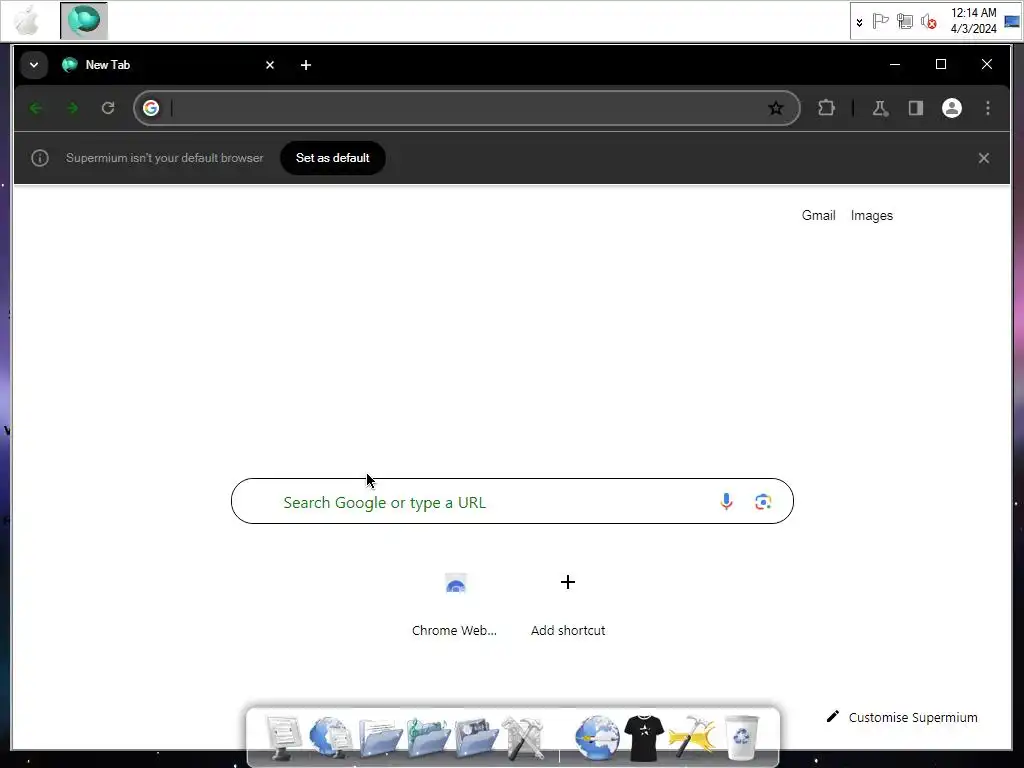Open the hammer and wrench tools dock icon
This screenshot has height=768, width=1024.
point(522,738)
